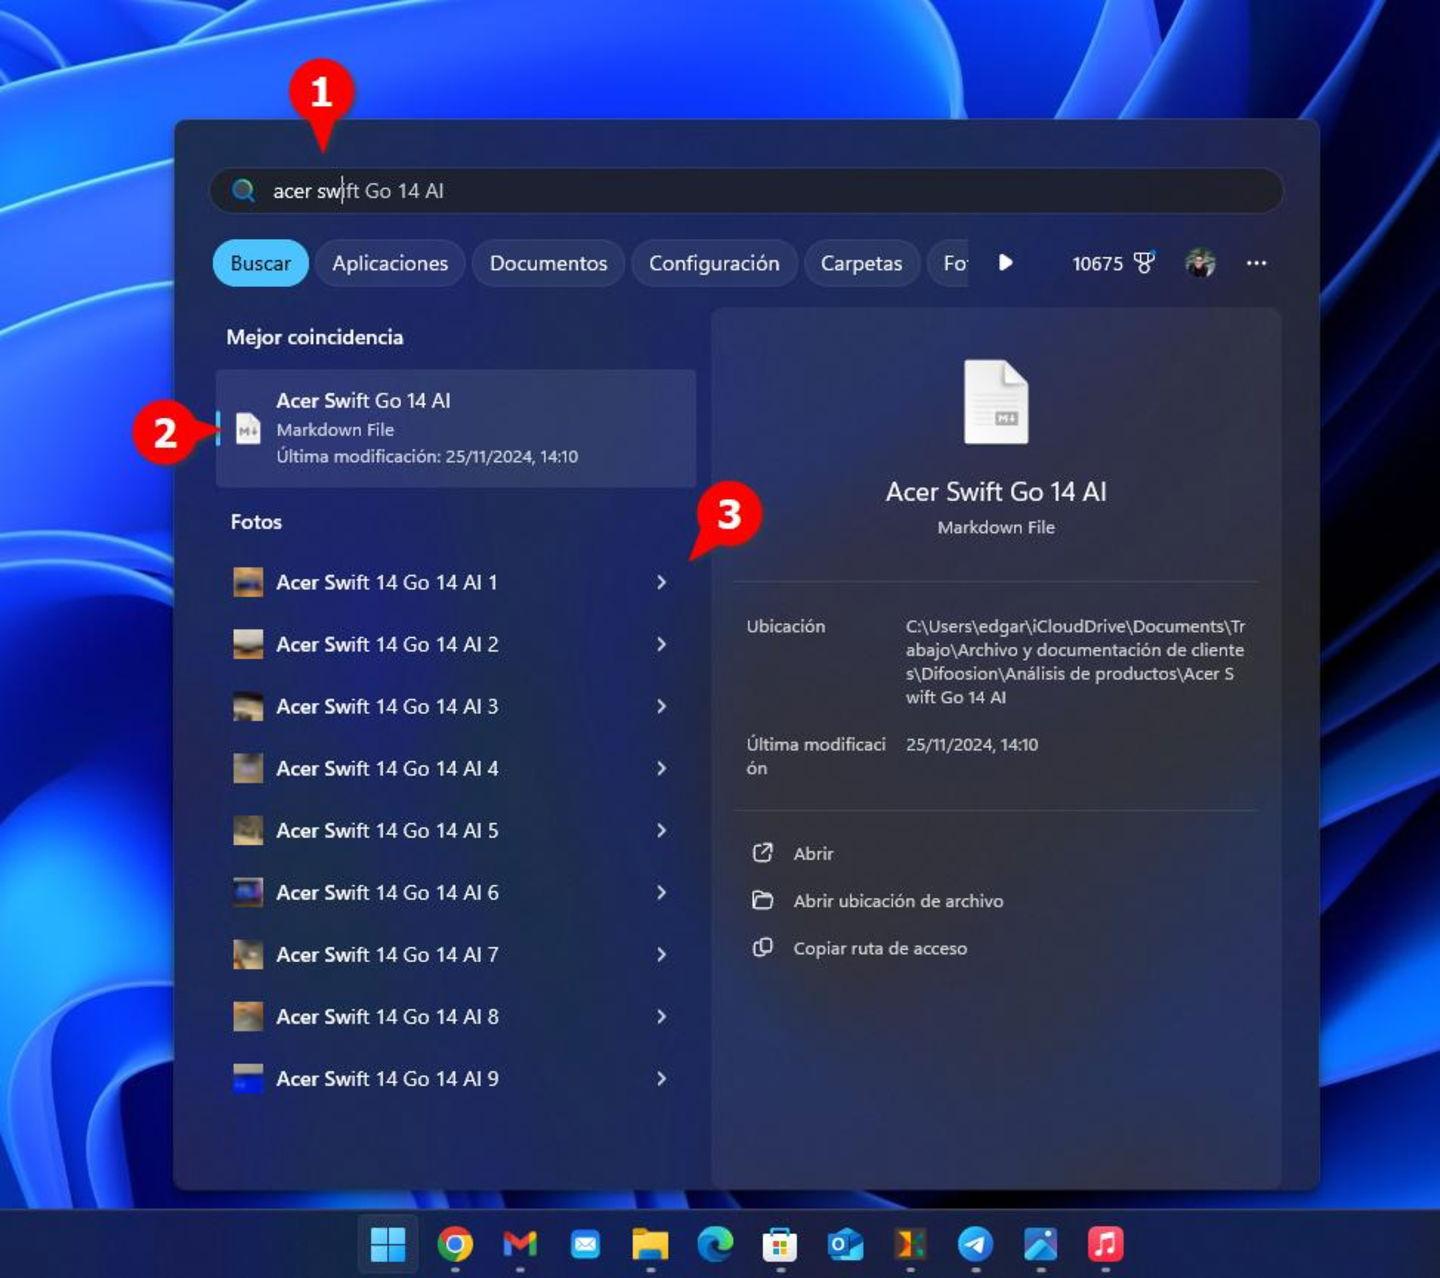The width and height of the screenshot is (1440, 1278).
Task: Click the search text field with "acer swift Go 14 AI"
Action: (x=746, y=190)
